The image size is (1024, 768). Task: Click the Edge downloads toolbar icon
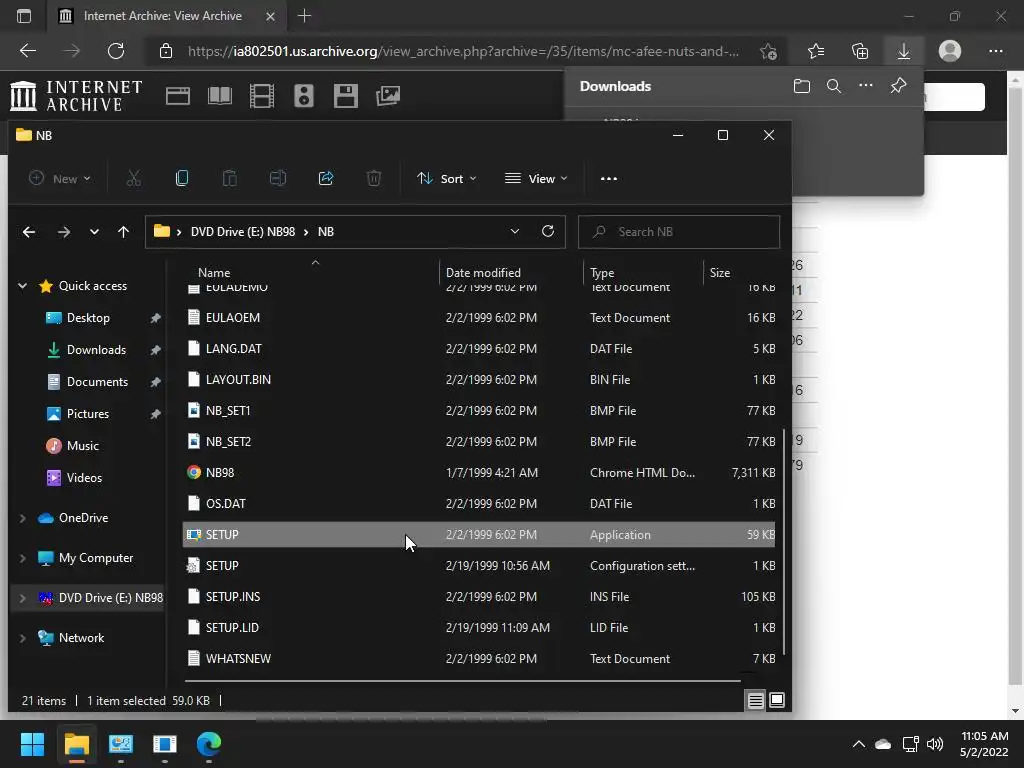coord(904,51)
